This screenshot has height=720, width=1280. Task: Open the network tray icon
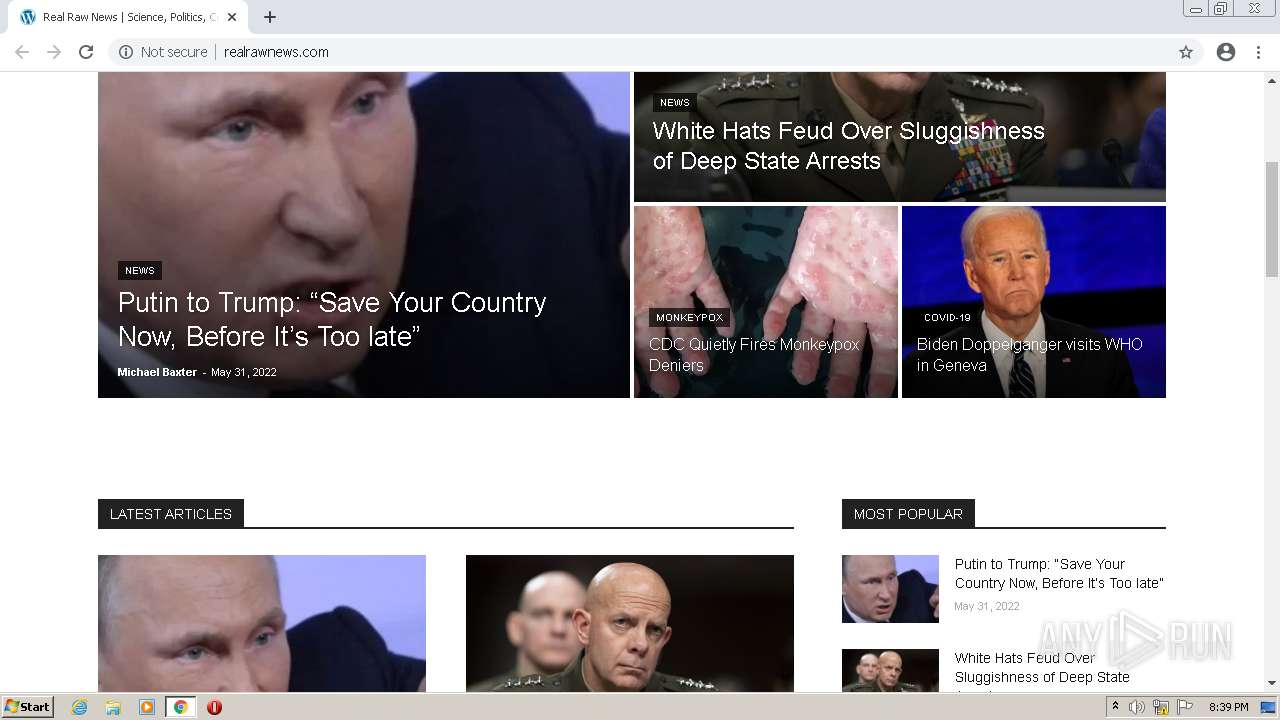point(1161,707)
